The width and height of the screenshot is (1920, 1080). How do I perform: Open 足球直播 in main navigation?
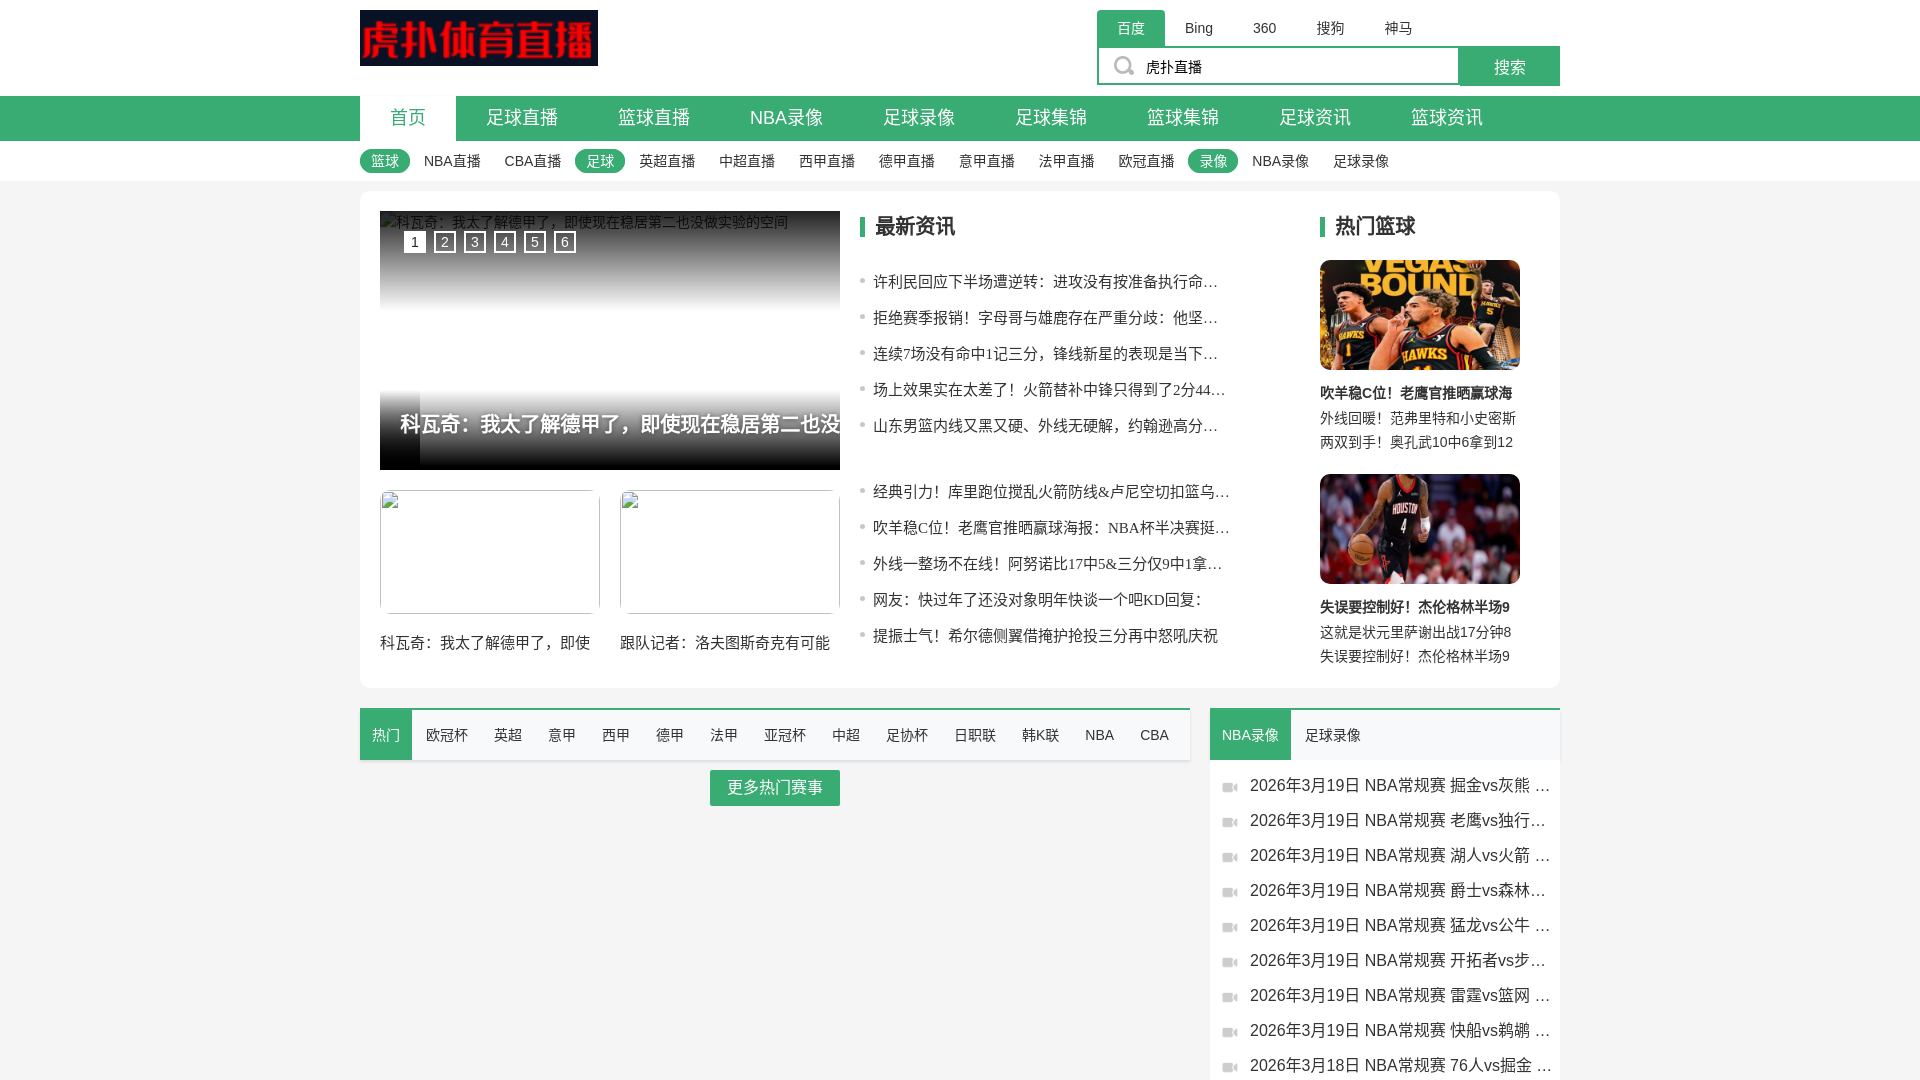click(522, 118)
